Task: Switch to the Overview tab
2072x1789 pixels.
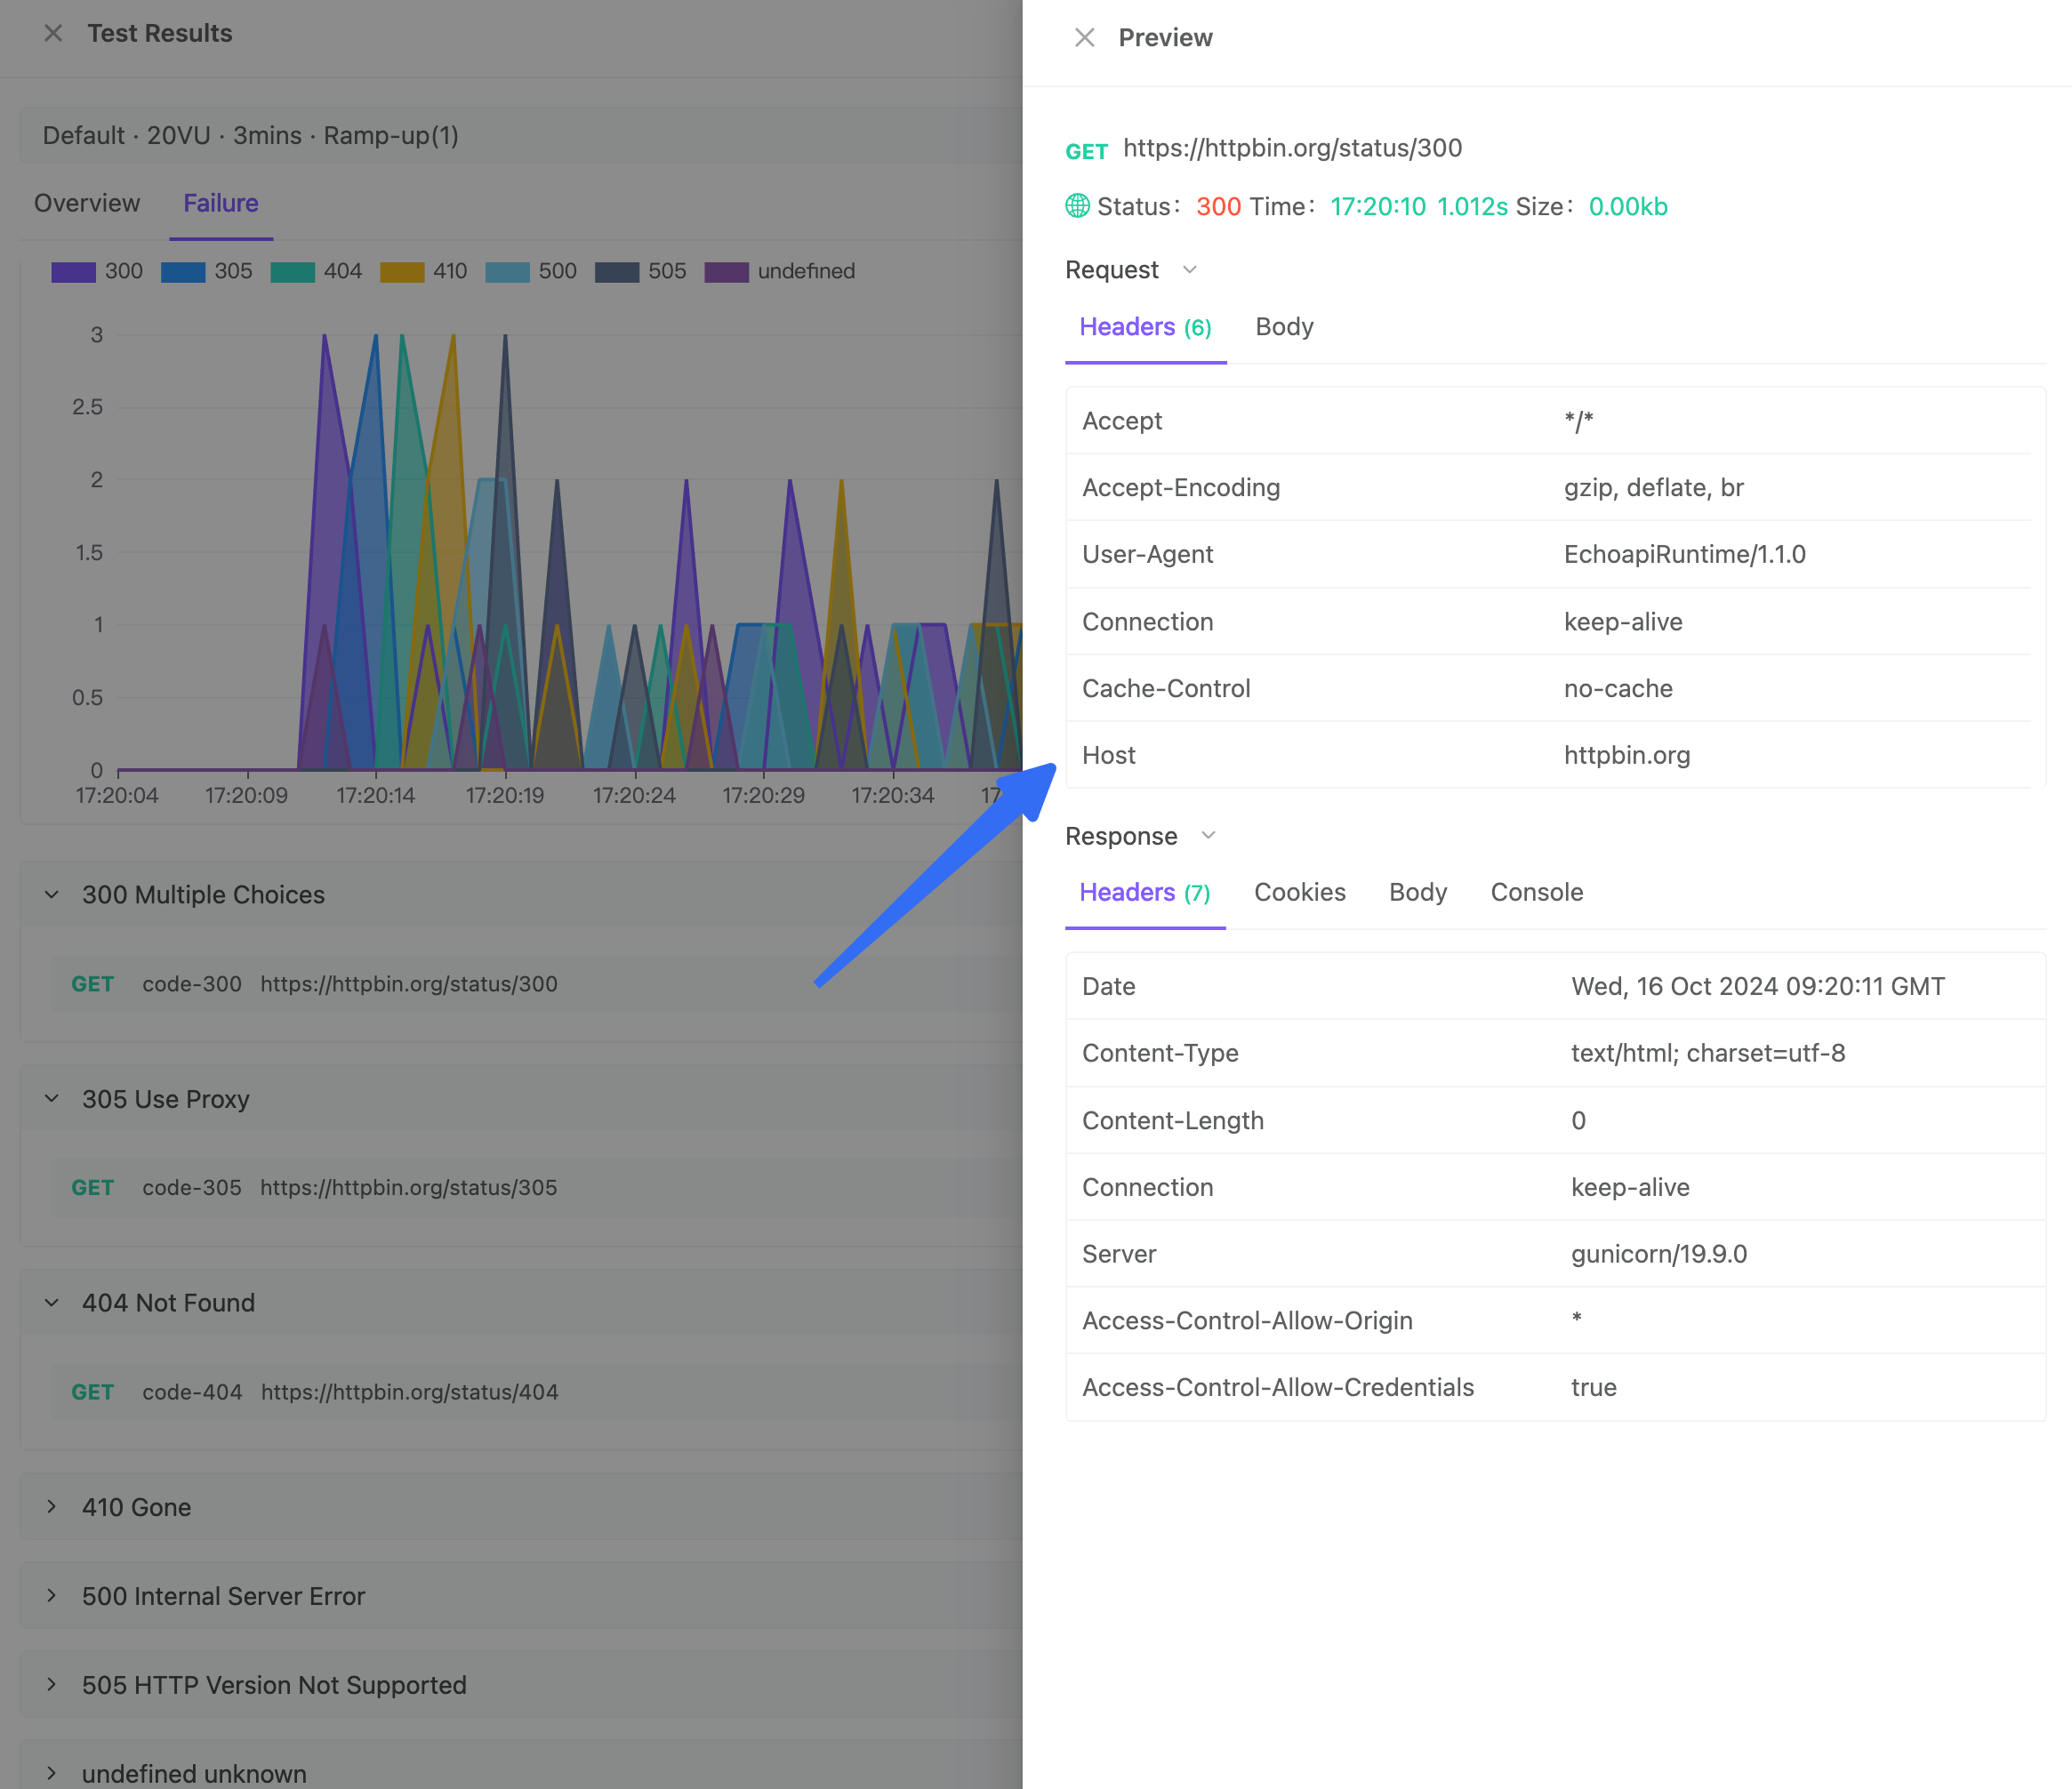Action: pos(87,203)
